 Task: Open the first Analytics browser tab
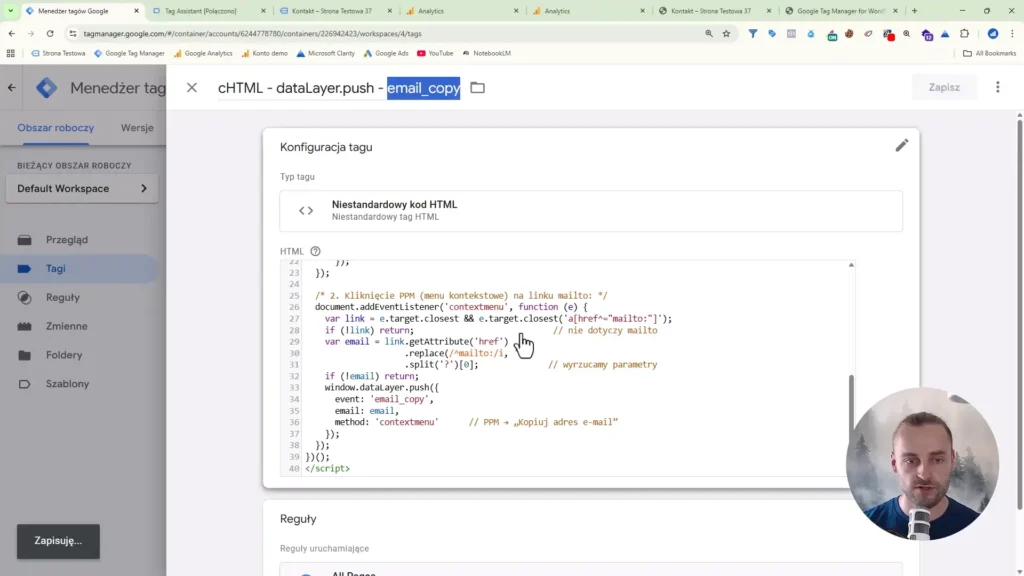(460, 11)
